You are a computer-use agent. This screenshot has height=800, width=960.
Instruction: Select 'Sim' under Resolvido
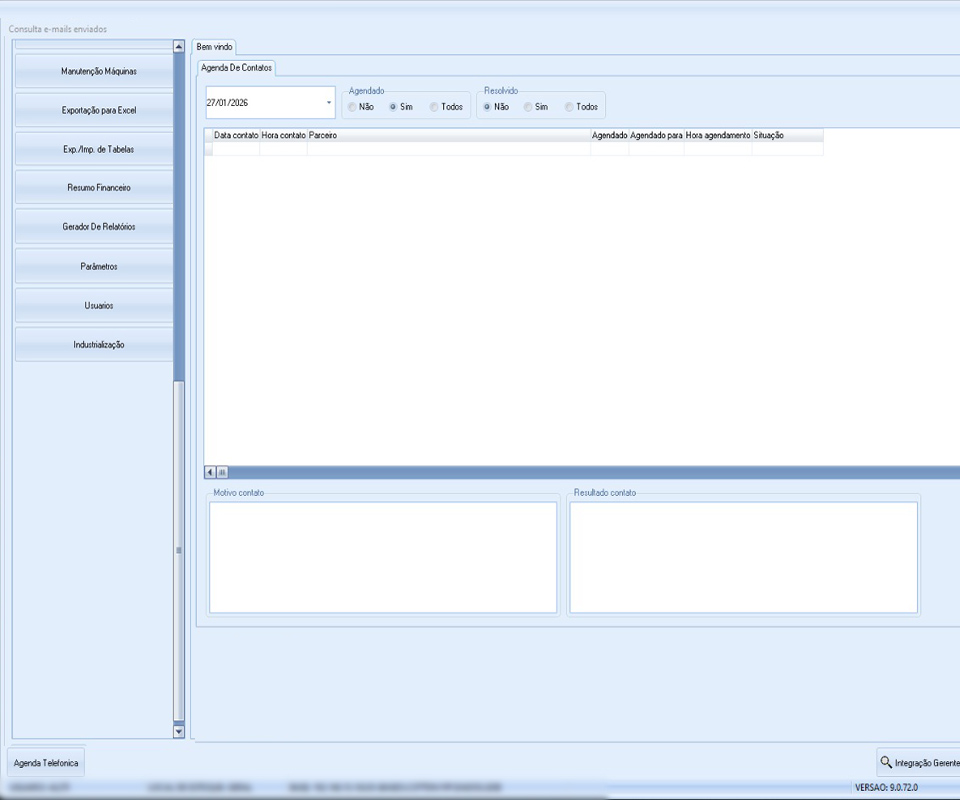point(528,107)
